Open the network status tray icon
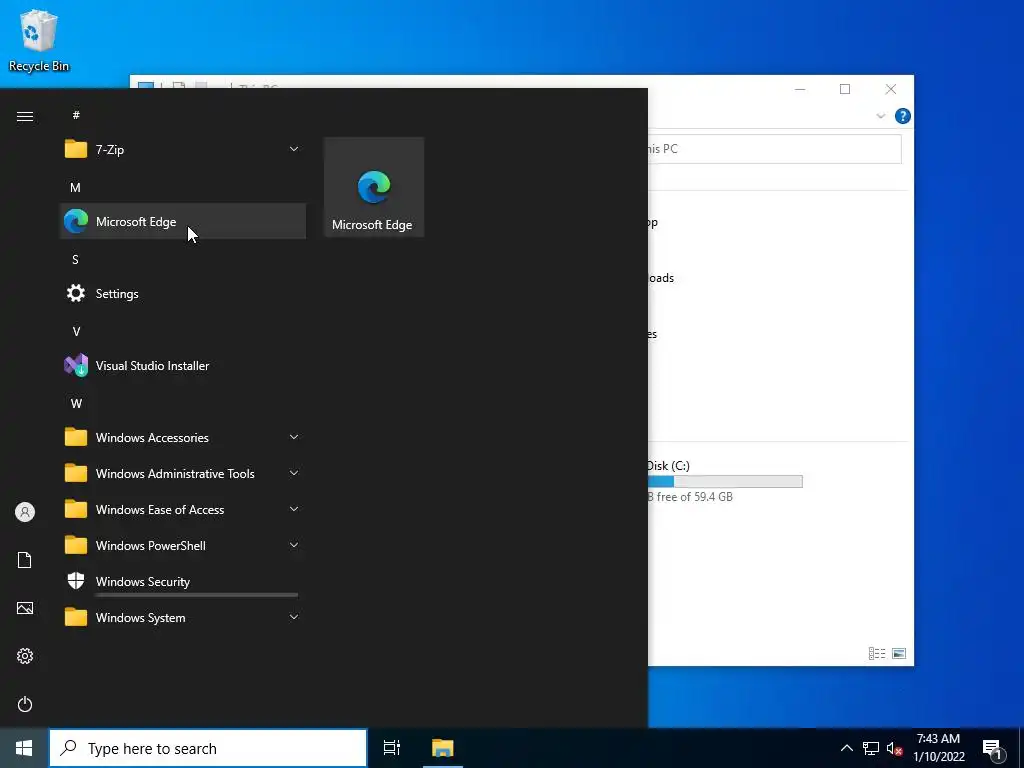Viewport: 1024px width, 768px height. point(871,748)
